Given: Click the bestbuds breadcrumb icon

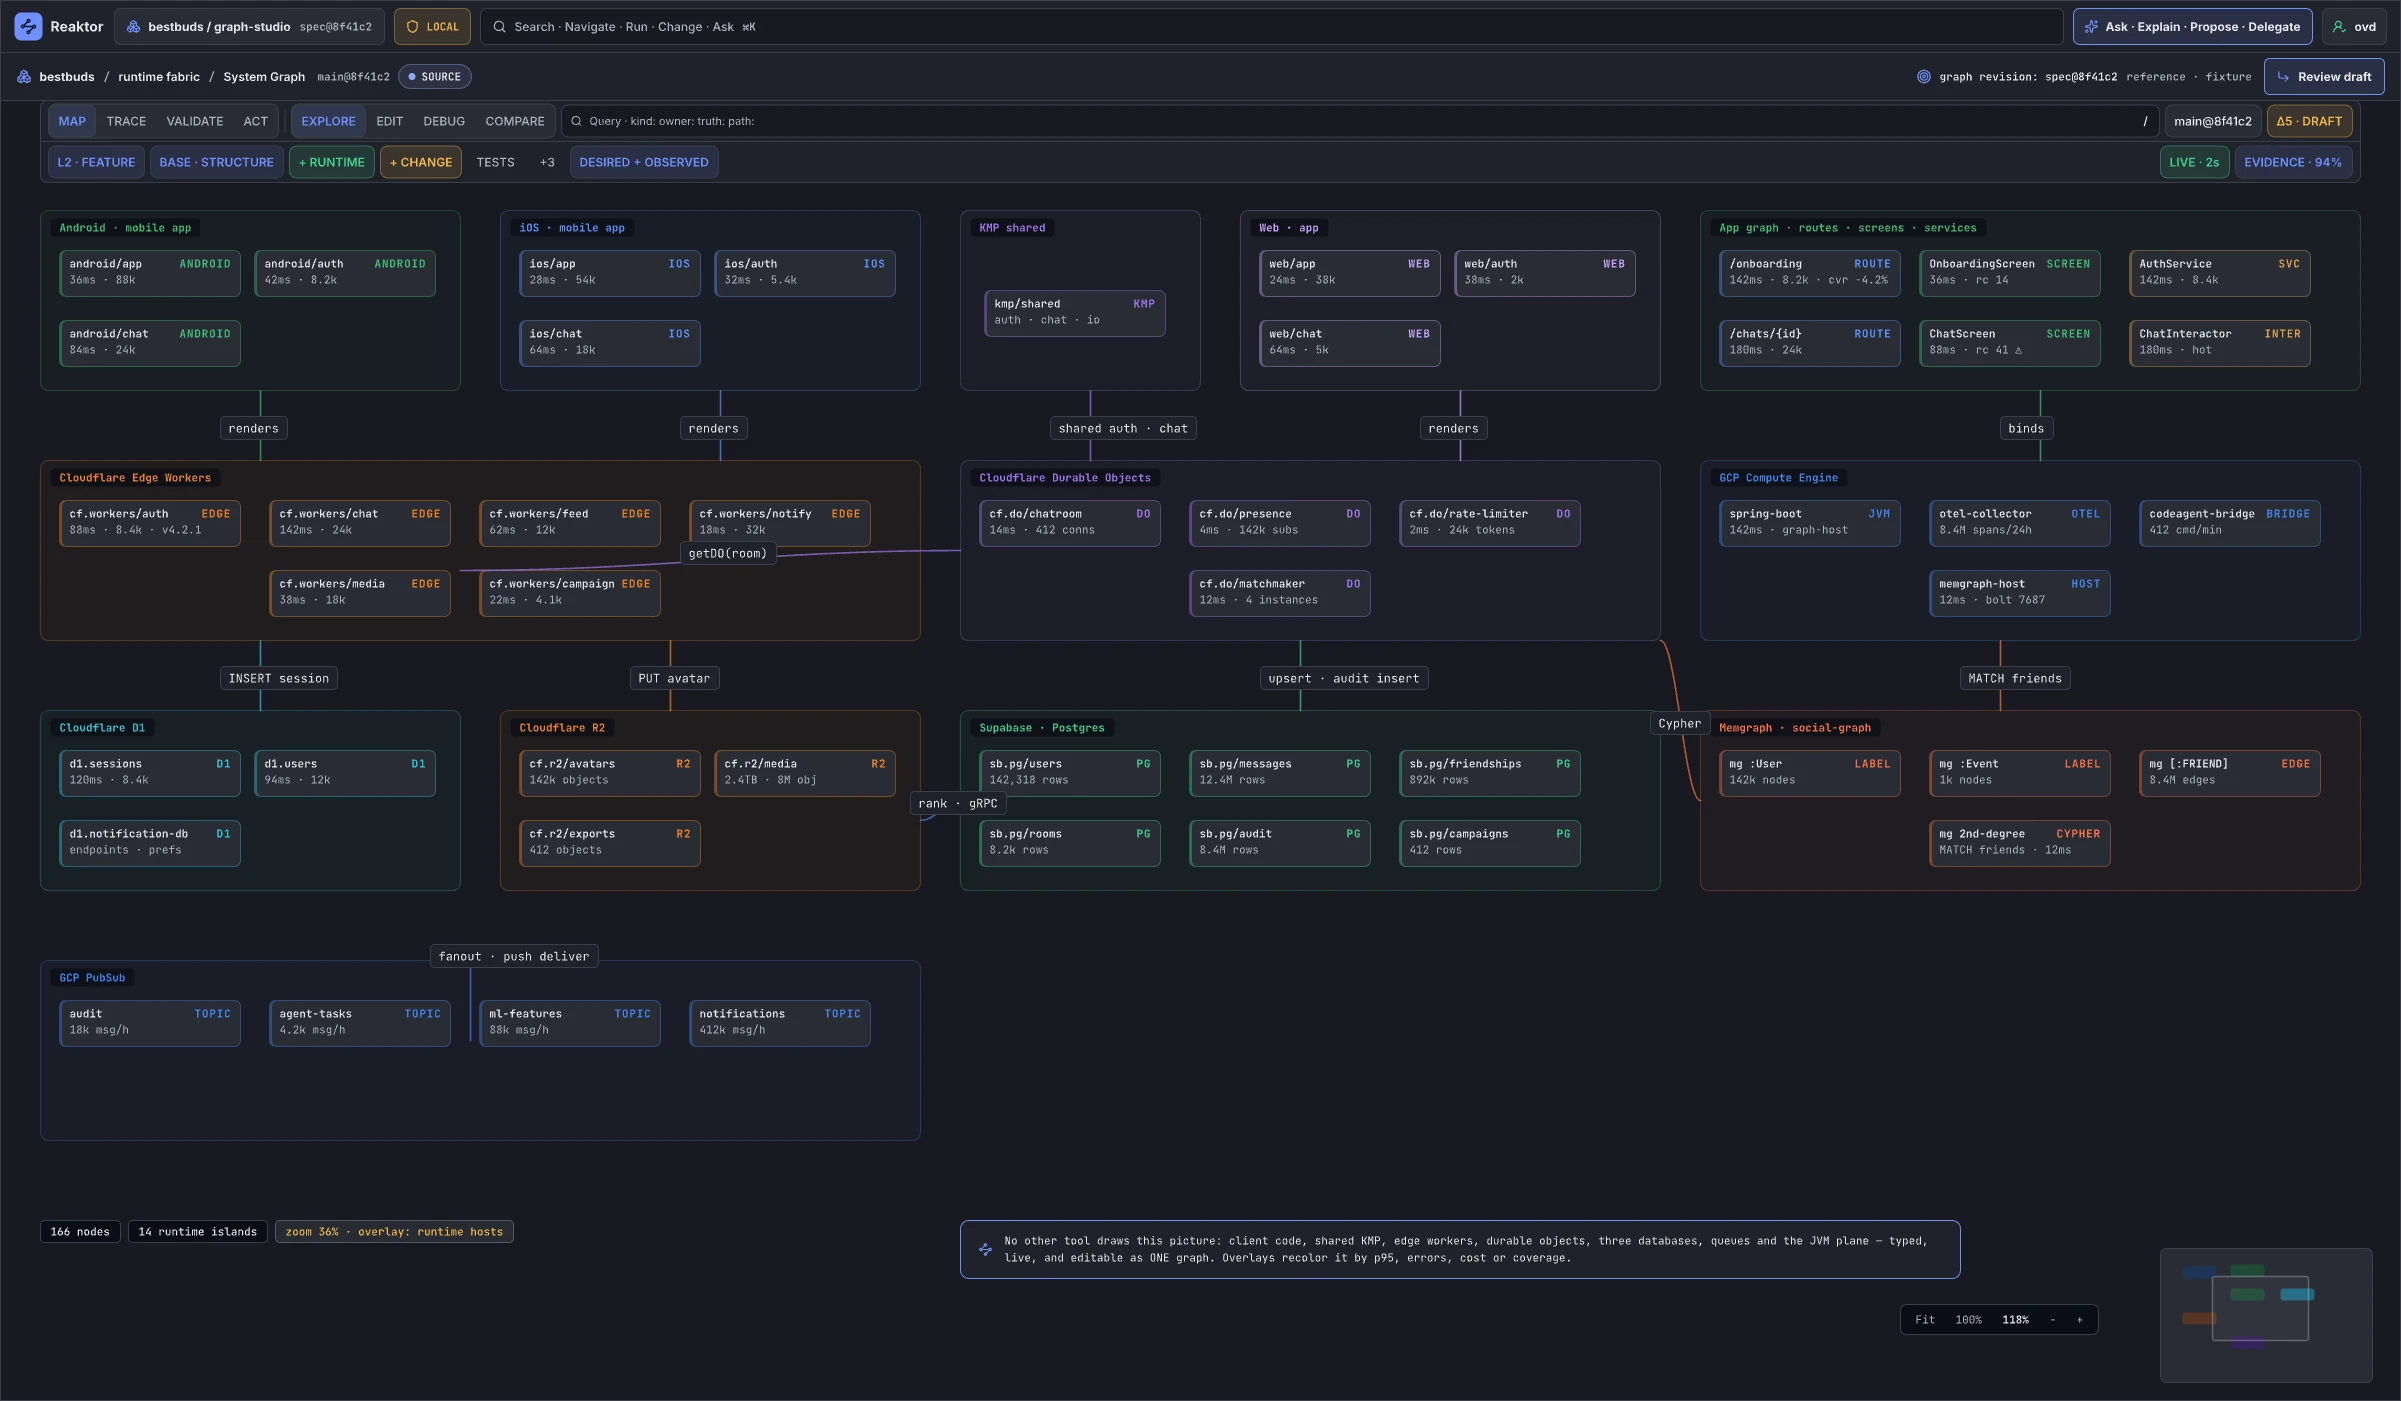Looking at the screenshot, I should tap(24, 77).
